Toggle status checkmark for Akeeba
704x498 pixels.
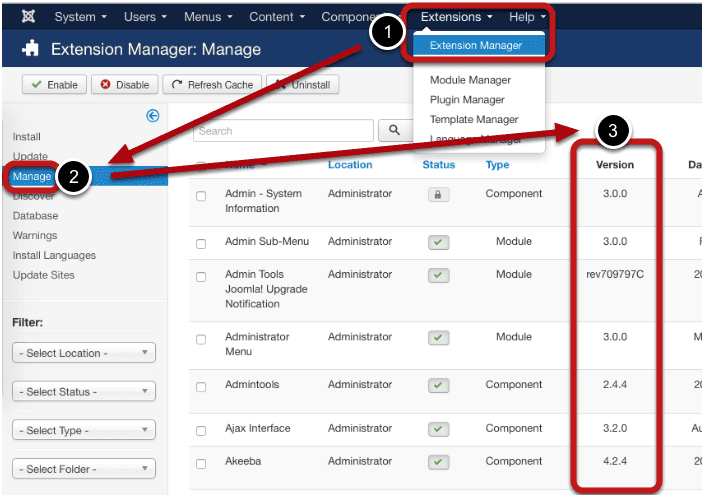(438, 462)
